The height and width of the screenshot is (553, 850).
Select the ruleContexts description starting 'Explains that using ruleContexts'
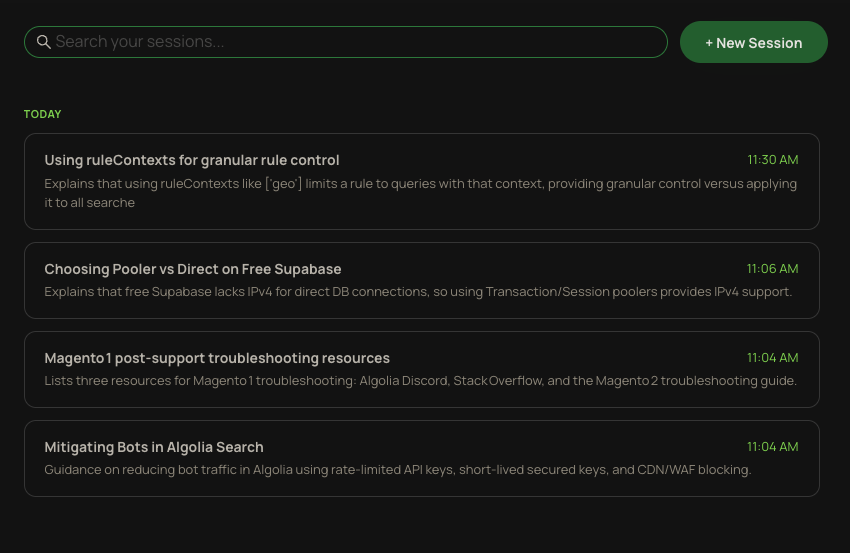click(x=421, y=193)
